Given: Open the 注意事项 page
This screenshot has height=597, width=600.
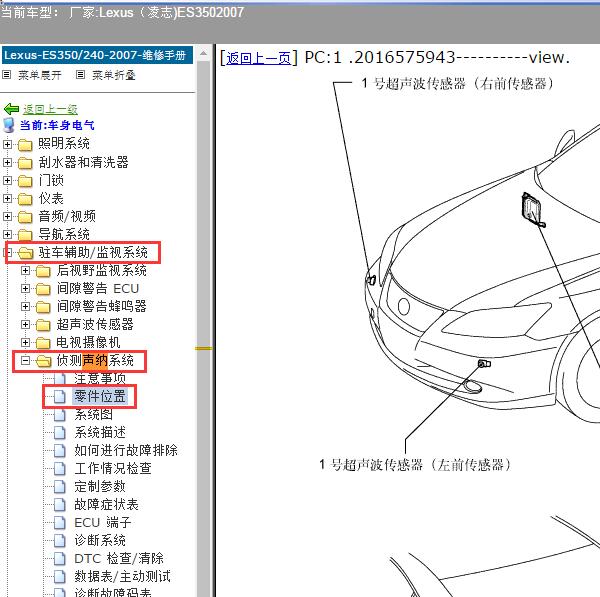Looking at the screenshot, I should pos(100,378).
